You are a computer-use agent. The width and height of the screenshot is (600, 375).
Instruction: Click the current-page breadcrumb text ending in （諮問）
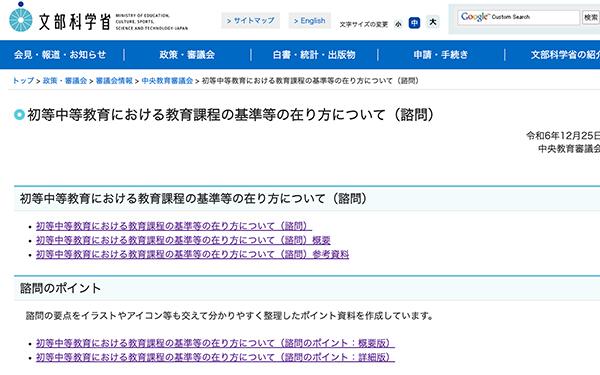tap(310, 81)
